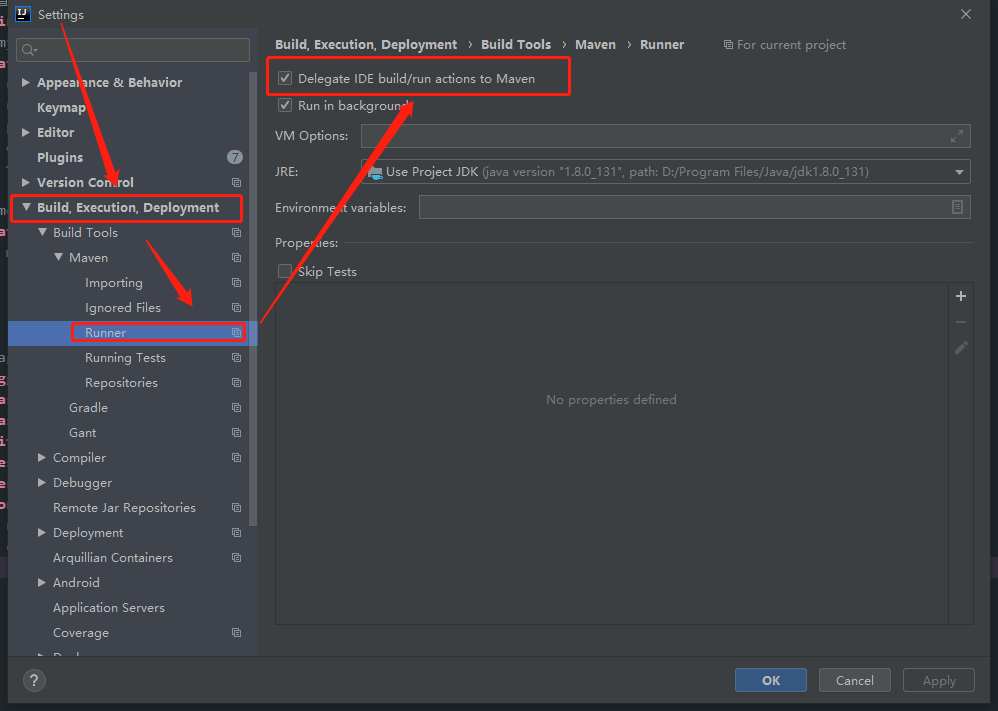998x711 pixels.
Task: Close the Settings dialog
Action: pos(966,14)
